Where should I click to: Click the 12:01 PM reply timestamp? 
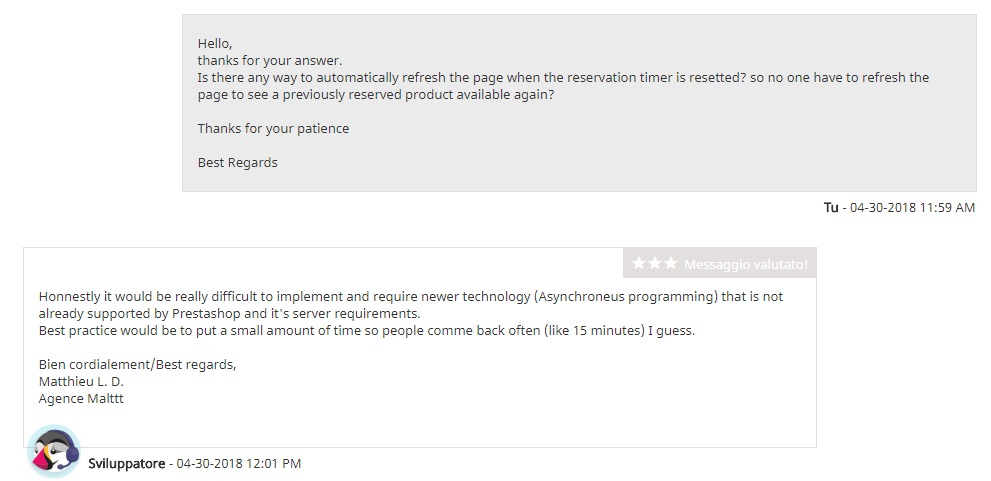point(238,464)
